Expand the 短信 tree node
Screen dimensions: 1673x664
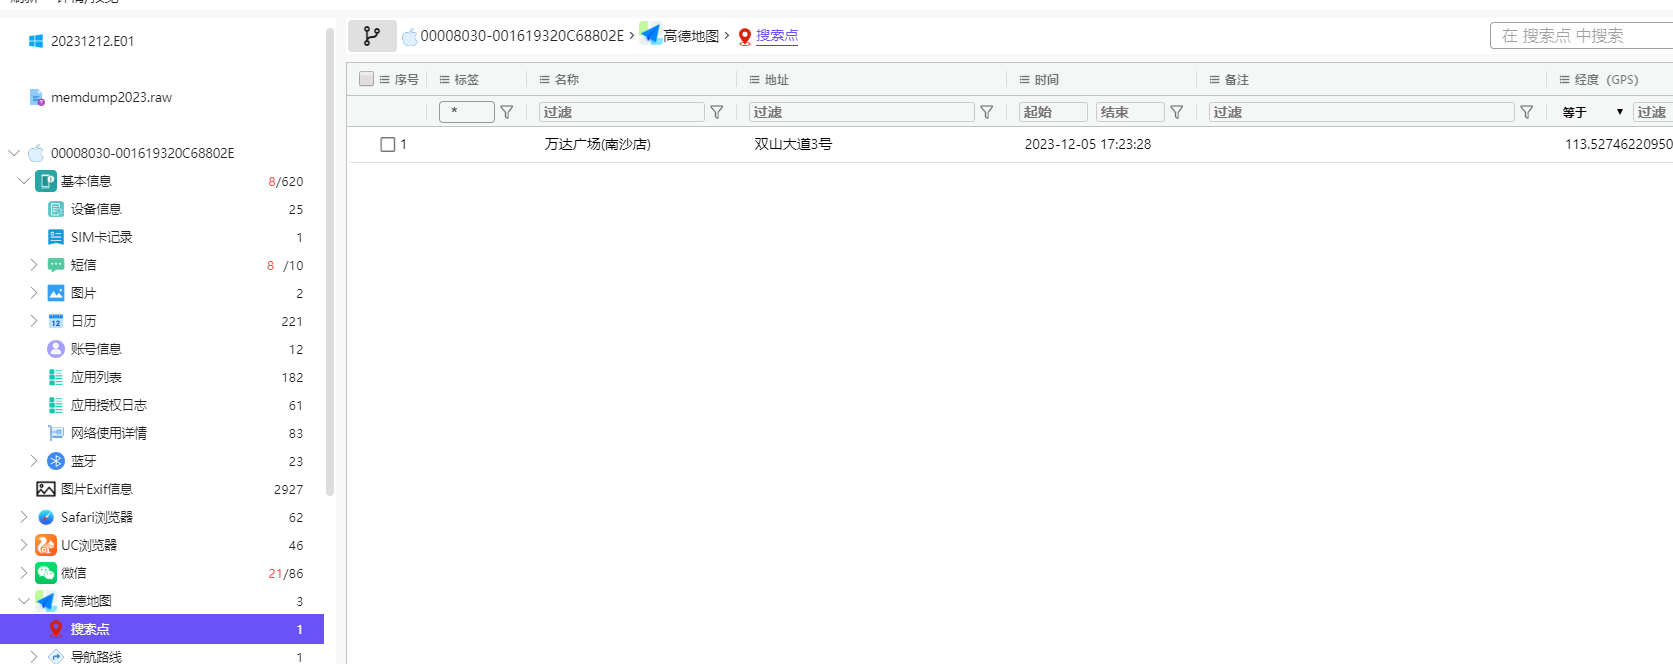(x=34, y=265)
